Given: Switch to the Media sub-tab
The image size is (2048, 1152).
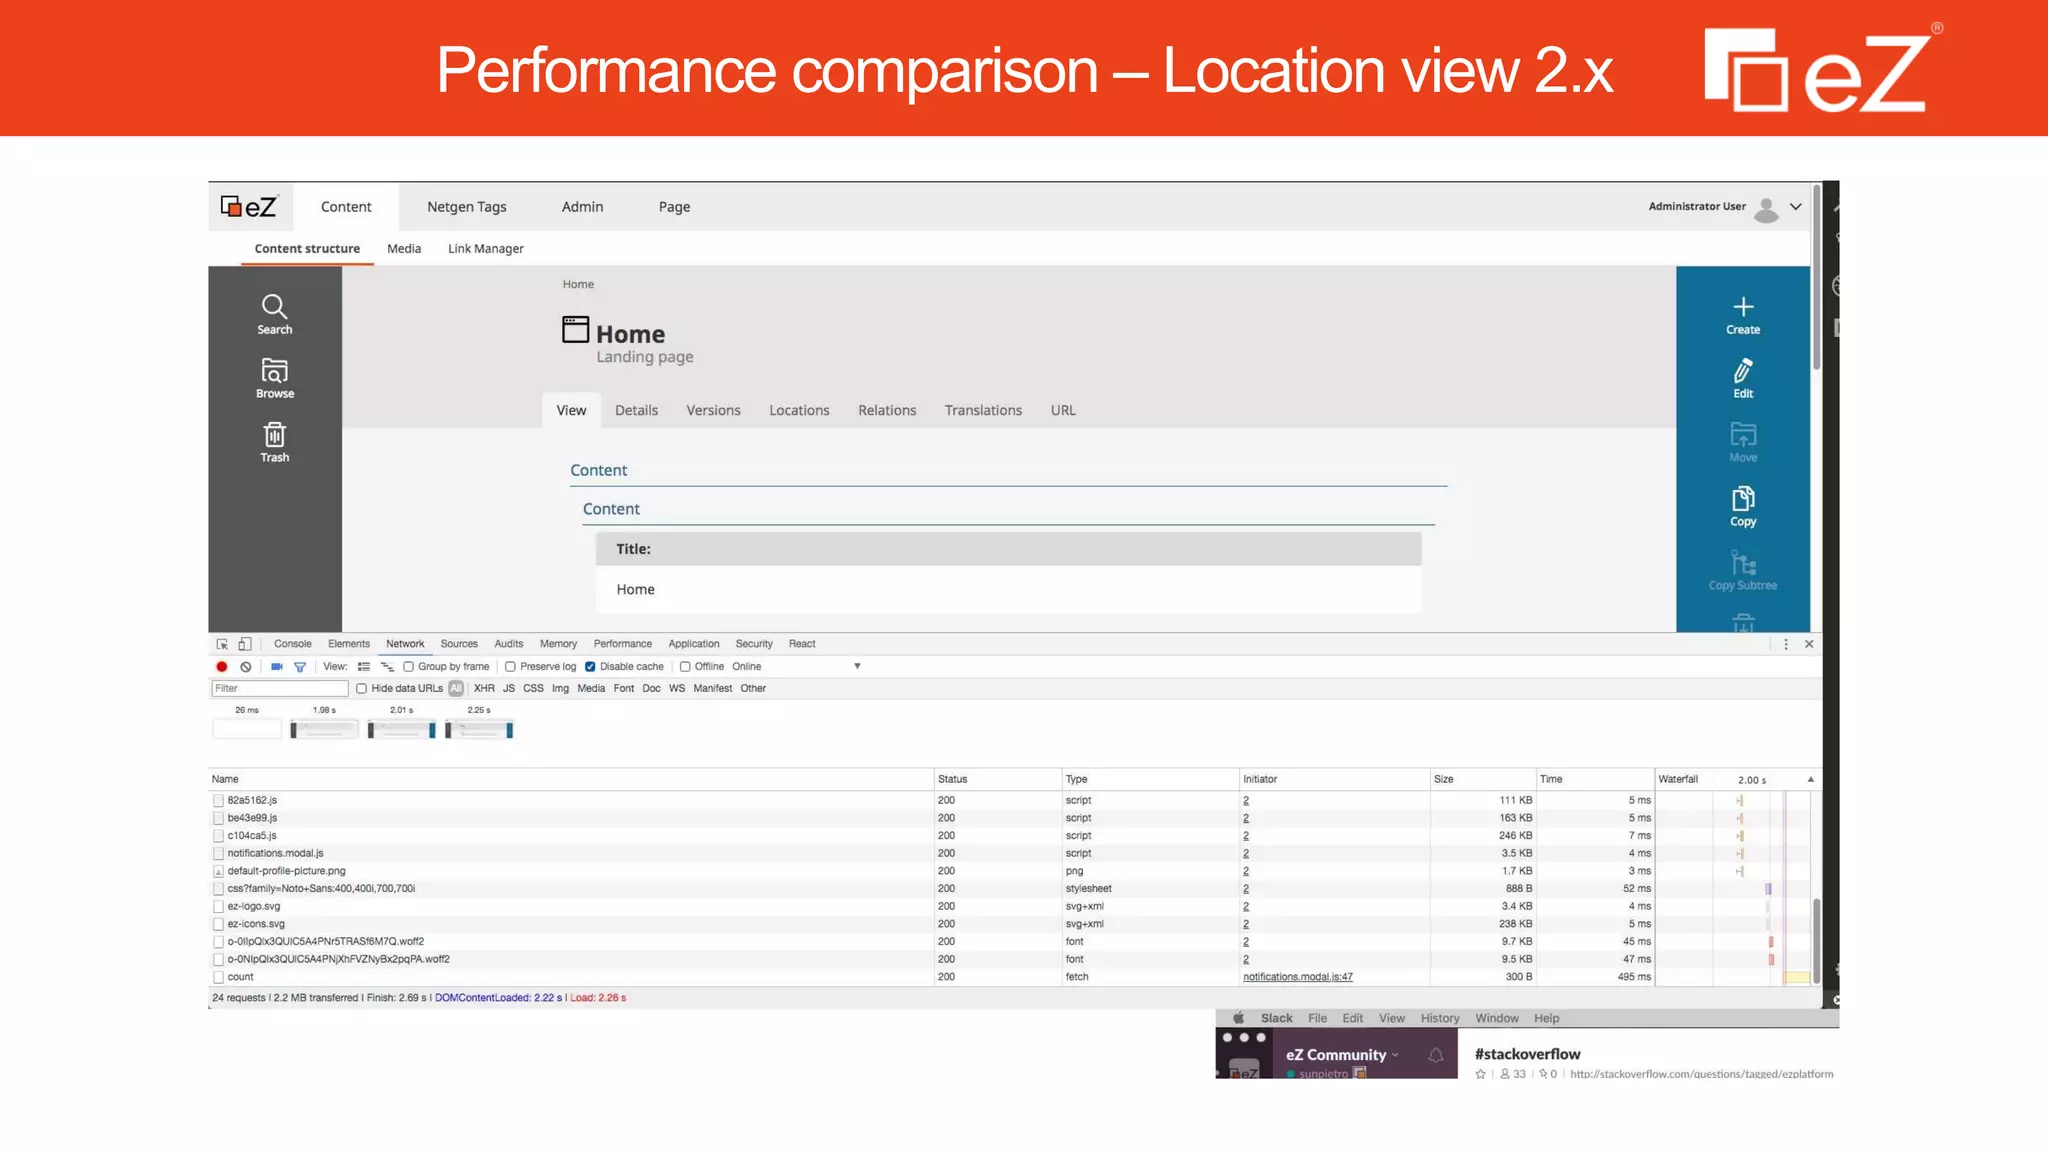Looking at the screenshot, I should [404, 249].
